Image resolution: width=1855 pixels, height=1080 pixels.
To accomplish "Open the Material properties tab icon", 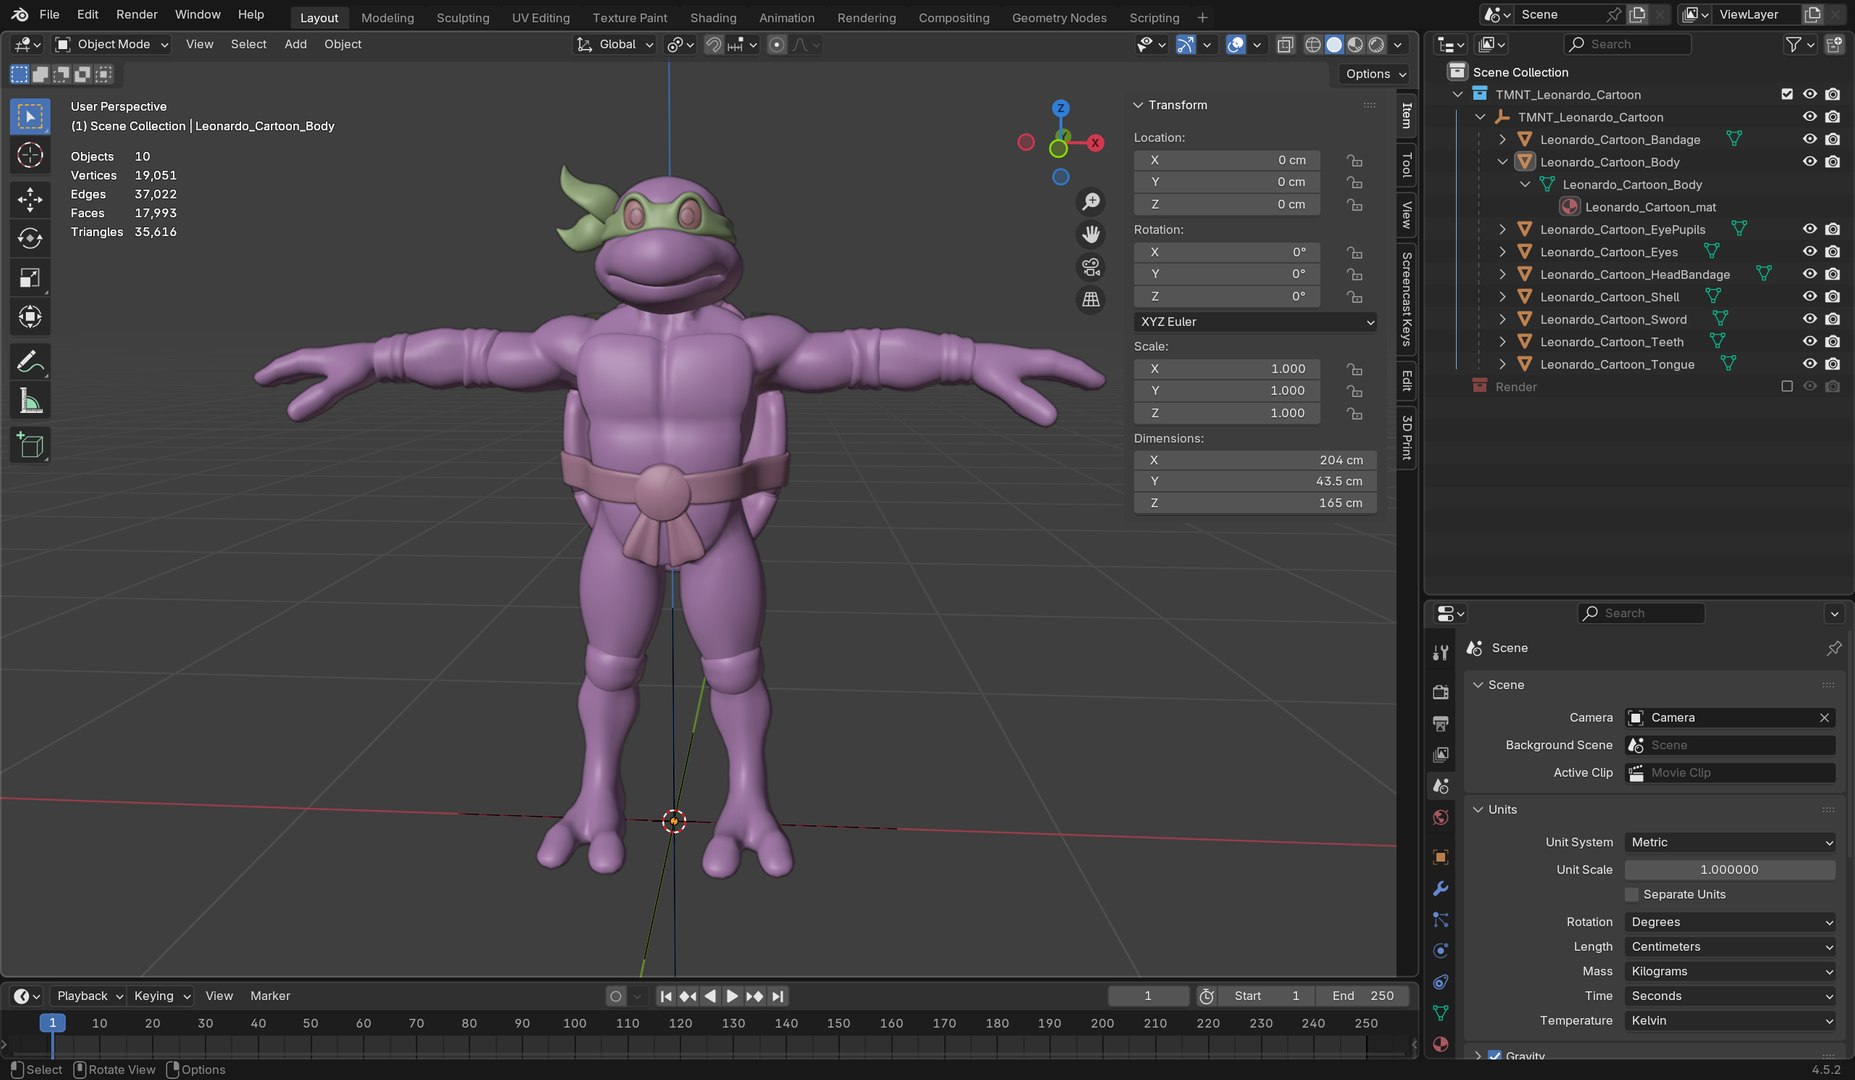I will [x=1440, y=1044].
